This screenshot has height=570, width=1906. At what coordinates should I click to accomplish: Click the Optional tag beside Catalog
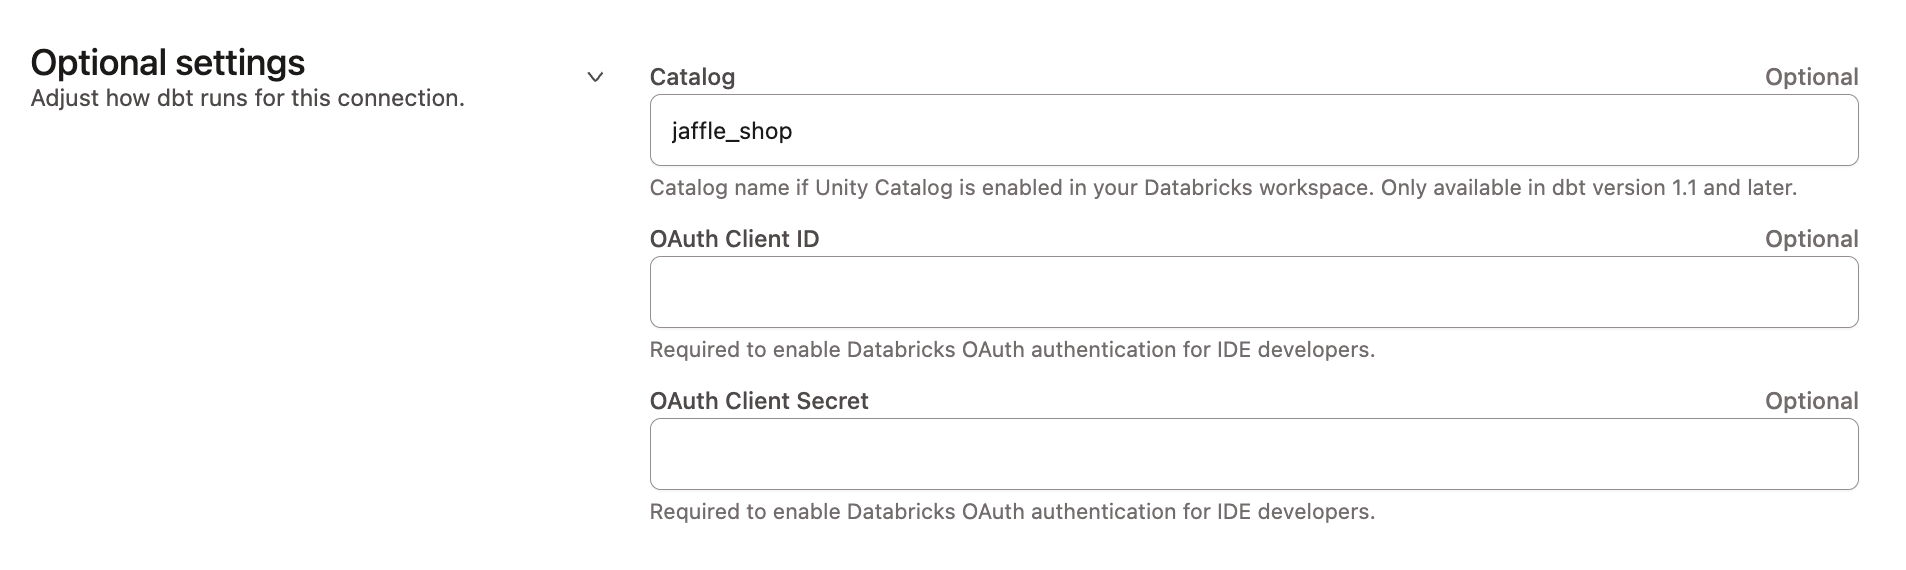[1811, 77]
